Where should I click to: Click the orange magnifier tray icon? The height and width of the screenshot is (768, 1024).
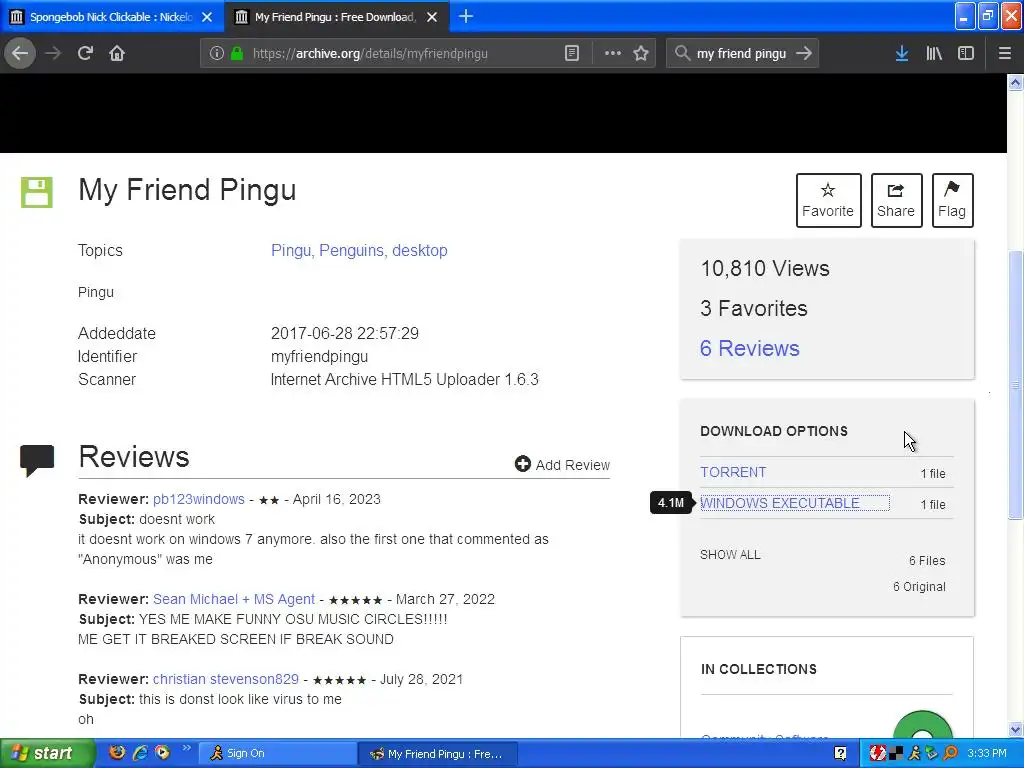click(x=951, y=753)
